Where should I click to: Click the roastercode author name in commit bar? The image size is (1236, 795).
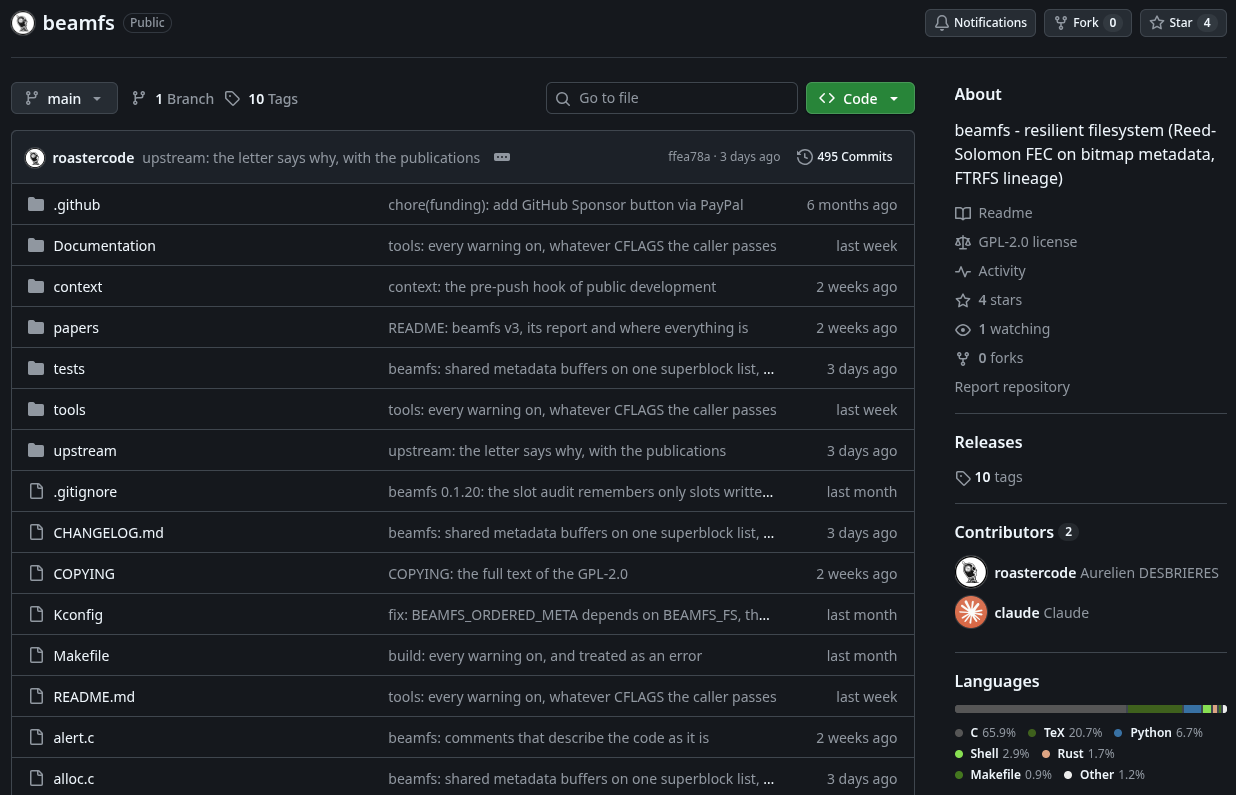coord(93,158)
